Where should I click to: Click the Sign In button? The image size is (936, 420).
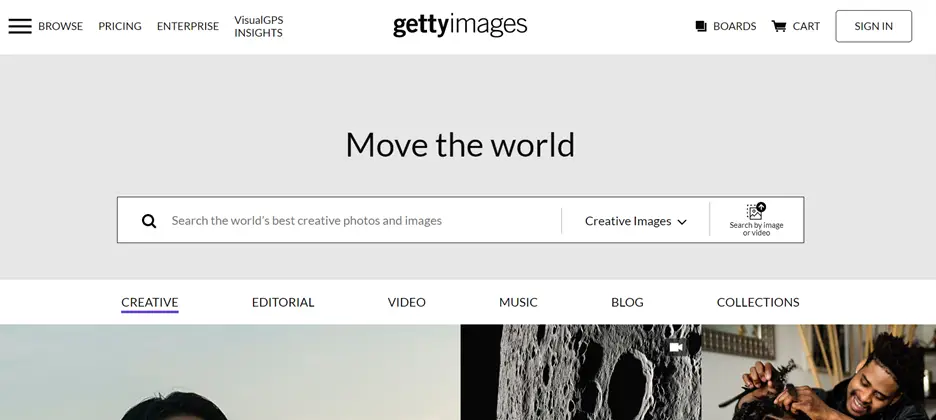coord(873,26)
